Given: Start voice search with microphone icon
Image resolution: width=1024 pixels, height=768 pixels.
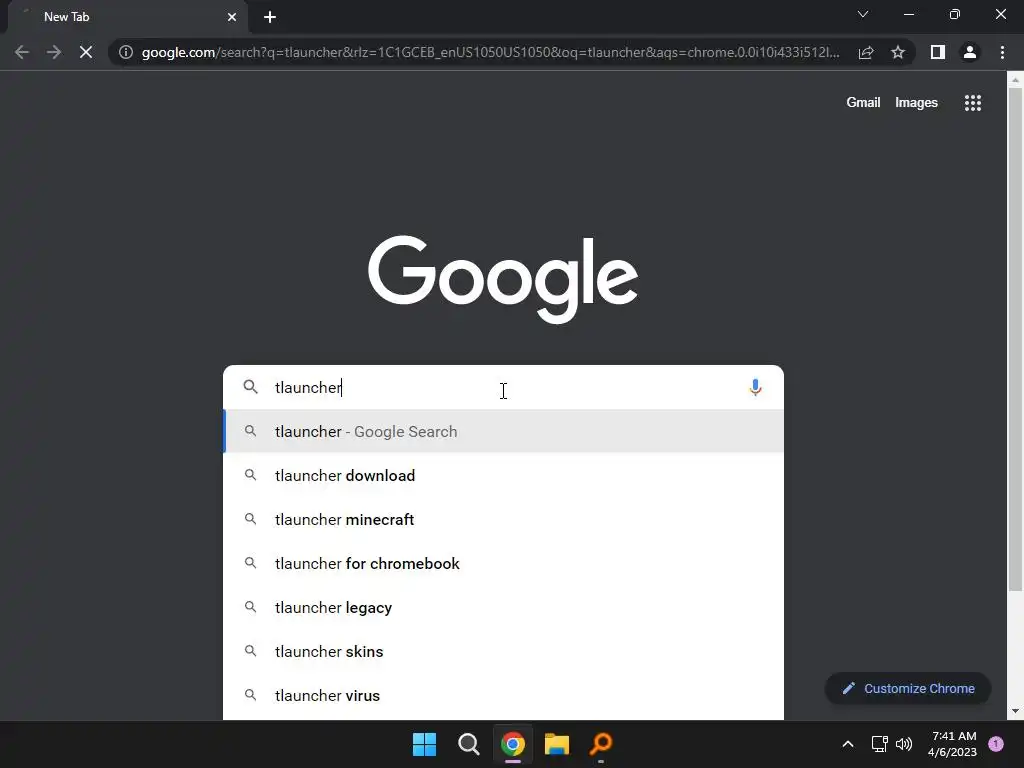Looking at the screenshot, I should coord(756,387).
